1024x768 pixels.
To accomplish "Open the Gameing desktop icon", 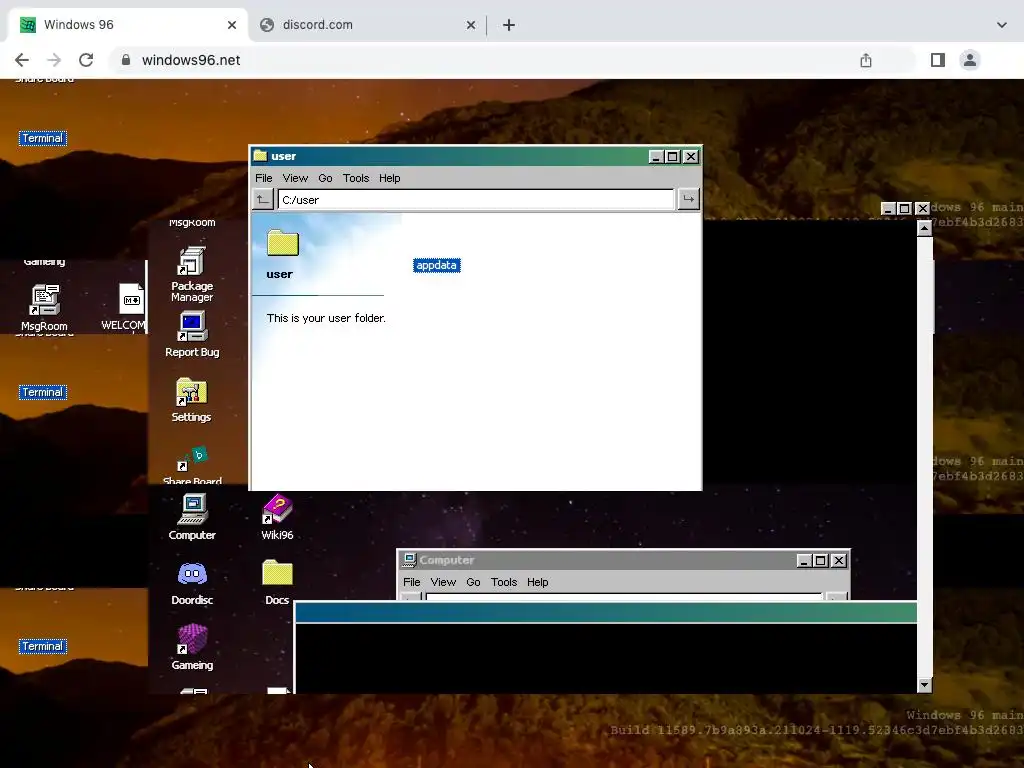I will 191,647.
